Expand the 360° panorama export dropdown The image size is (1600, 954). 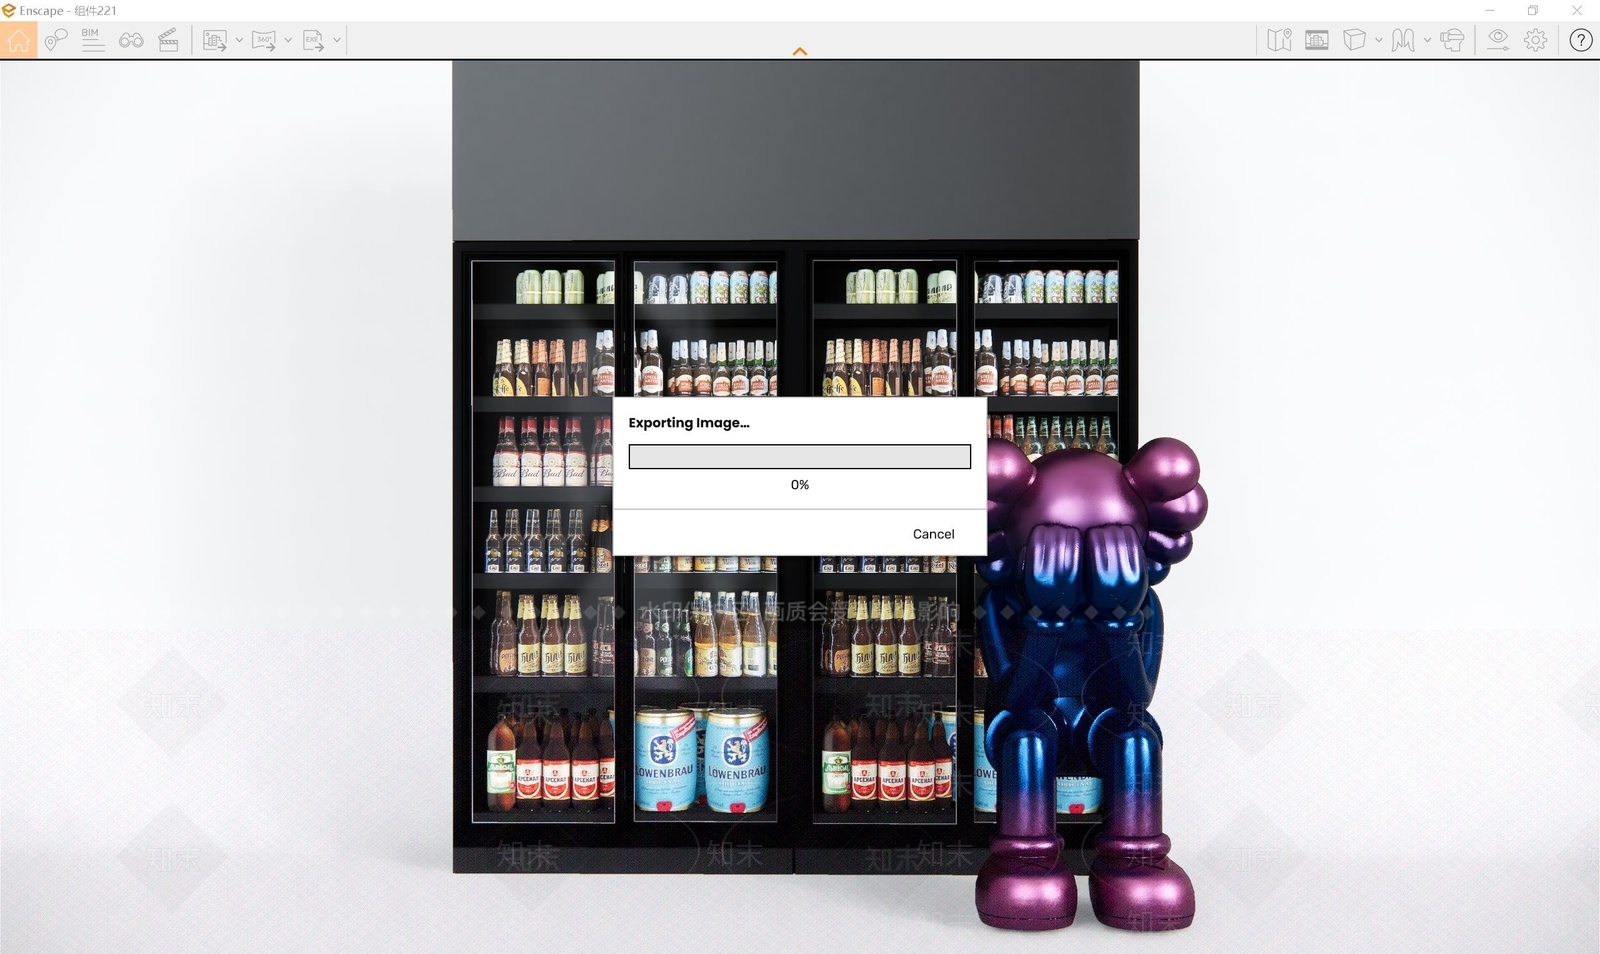[288, 40]
